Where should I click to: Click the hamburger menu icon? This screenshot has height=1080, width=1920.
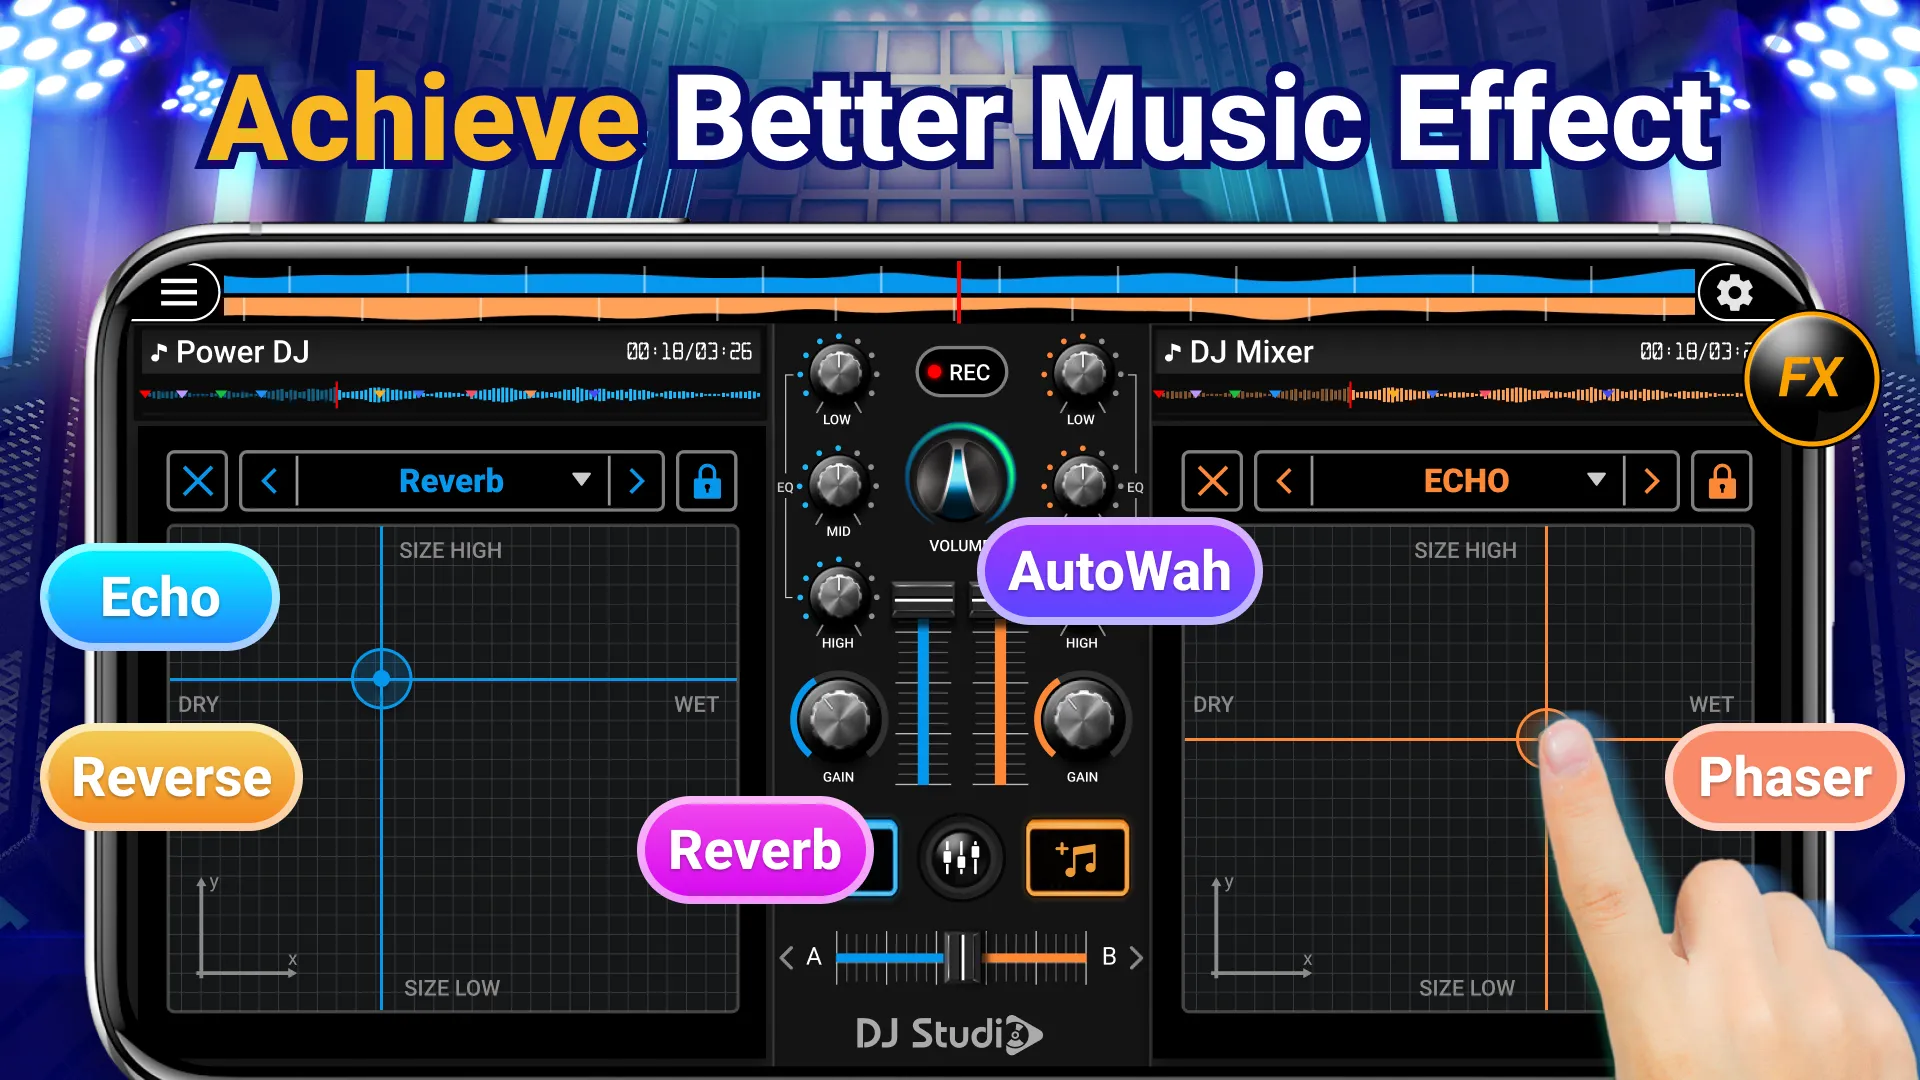179,293
